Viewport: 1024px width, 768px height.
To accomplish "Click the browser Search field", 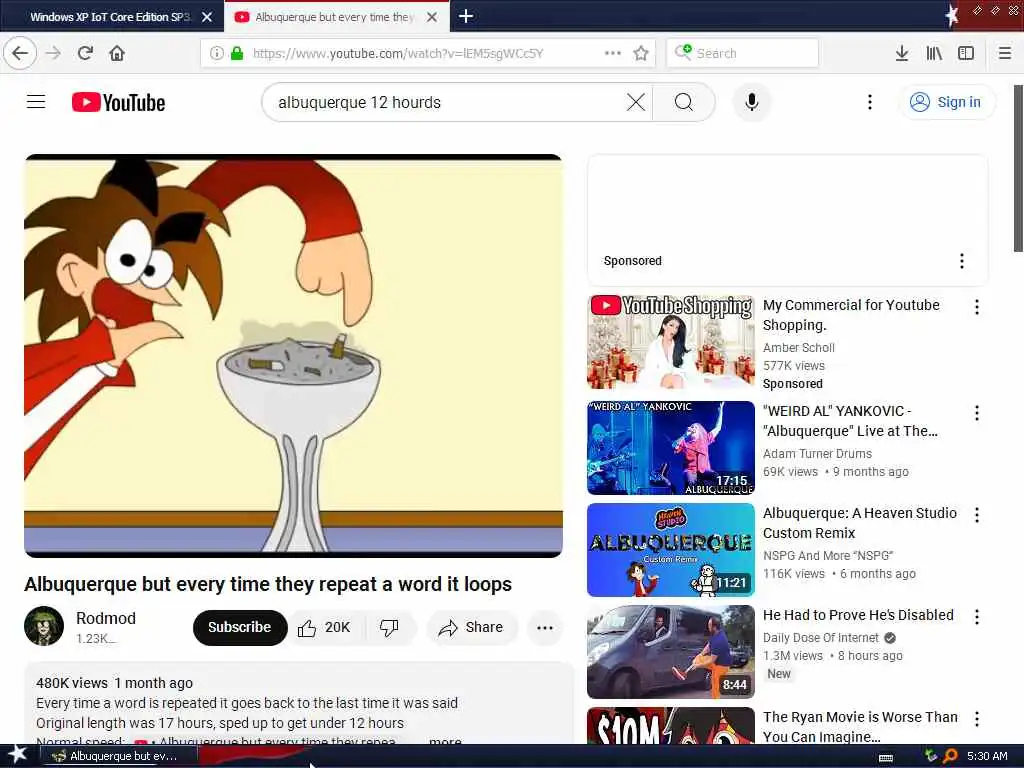I will pyautogui.click(x=743, y=53).
